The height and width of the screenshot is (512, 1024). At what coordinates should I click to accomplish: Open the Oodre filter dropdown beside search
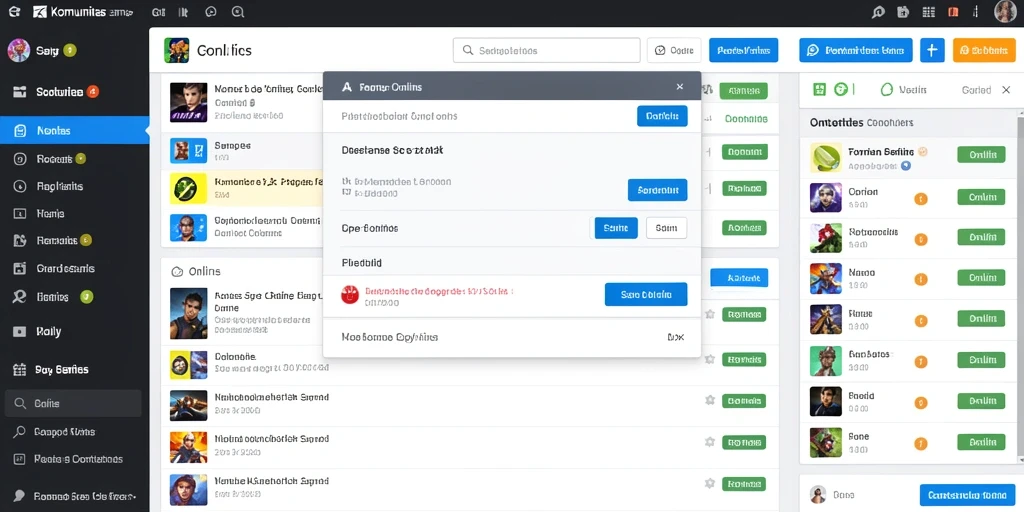[674, 50]
